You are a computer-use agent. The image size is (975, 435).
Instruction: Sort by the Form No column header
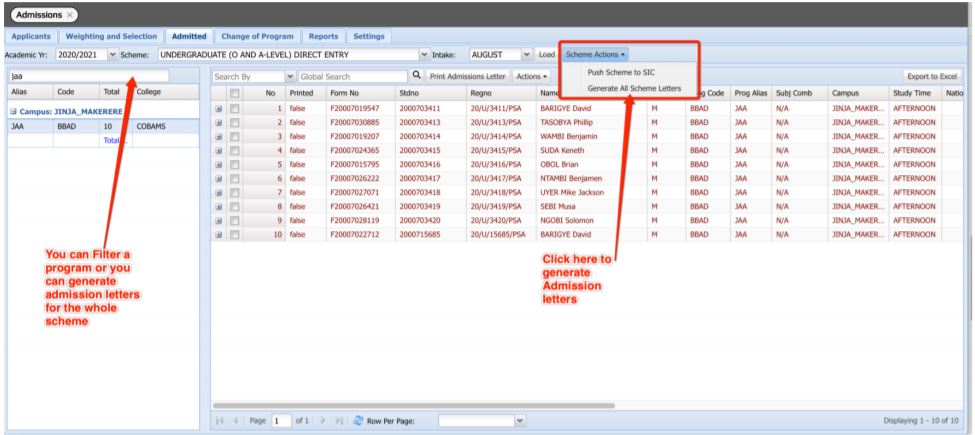point(361,93)
